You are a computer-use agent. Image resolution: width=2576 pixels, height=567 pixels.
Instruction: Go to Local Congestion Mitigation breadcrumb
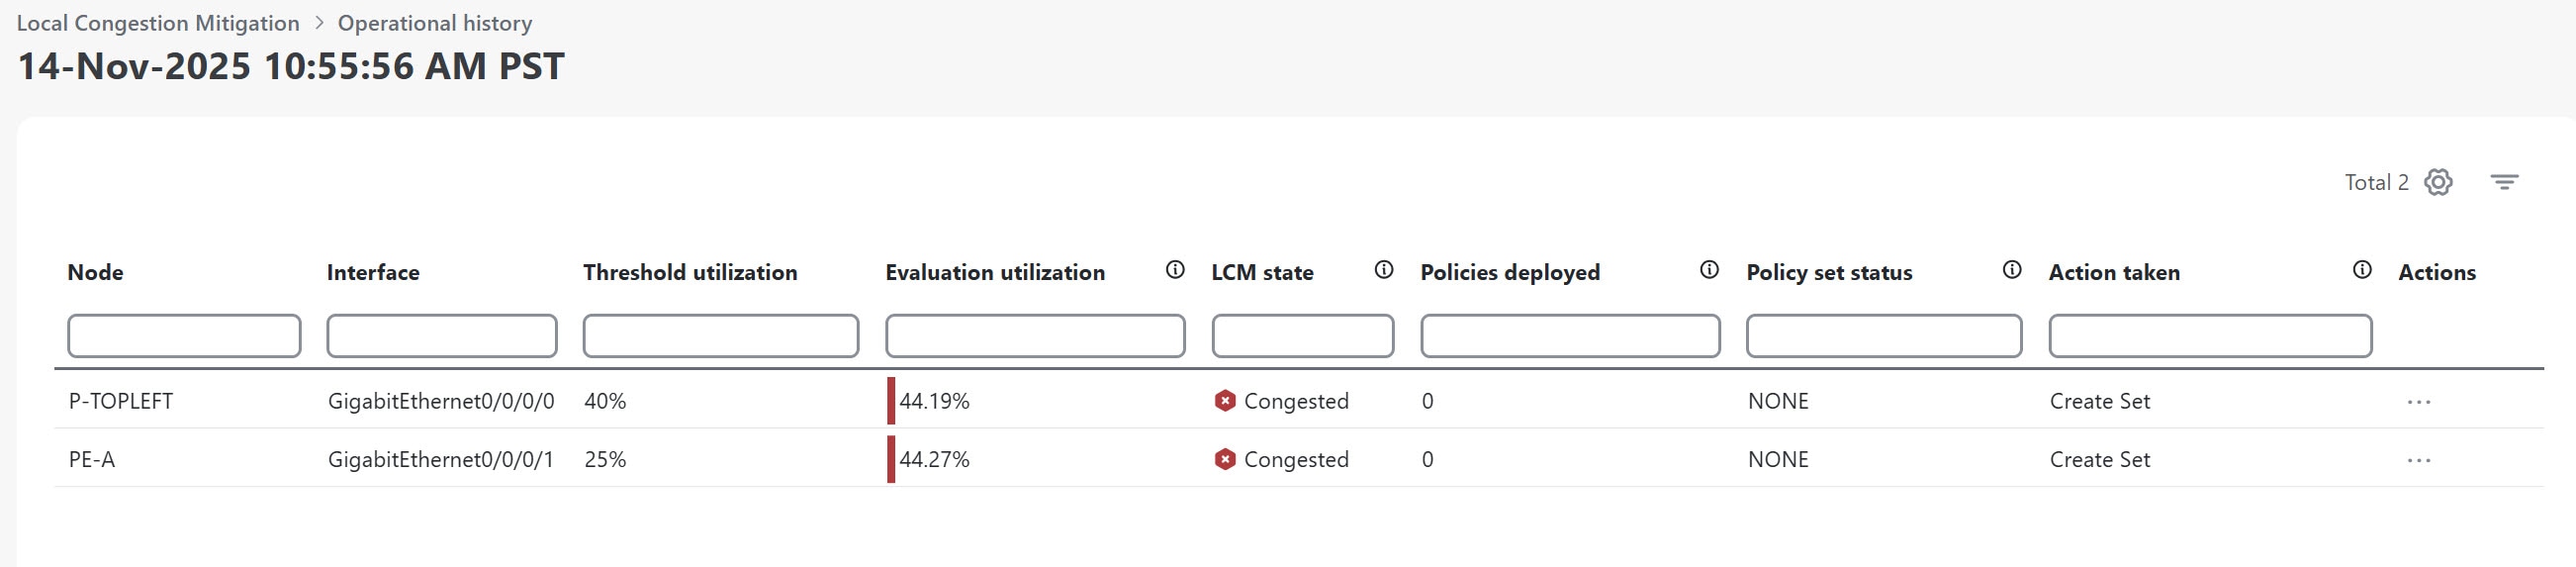pyautogui.click(x=158, y=23)
